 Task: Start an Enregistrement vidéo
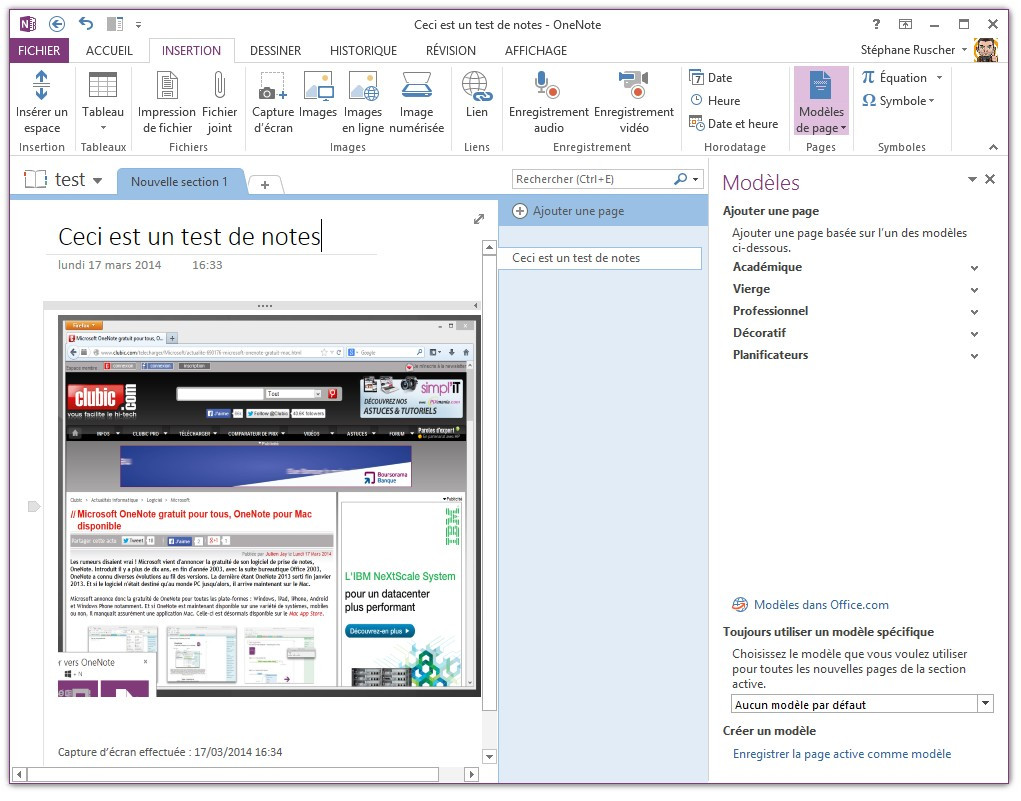tap(634, 102)
